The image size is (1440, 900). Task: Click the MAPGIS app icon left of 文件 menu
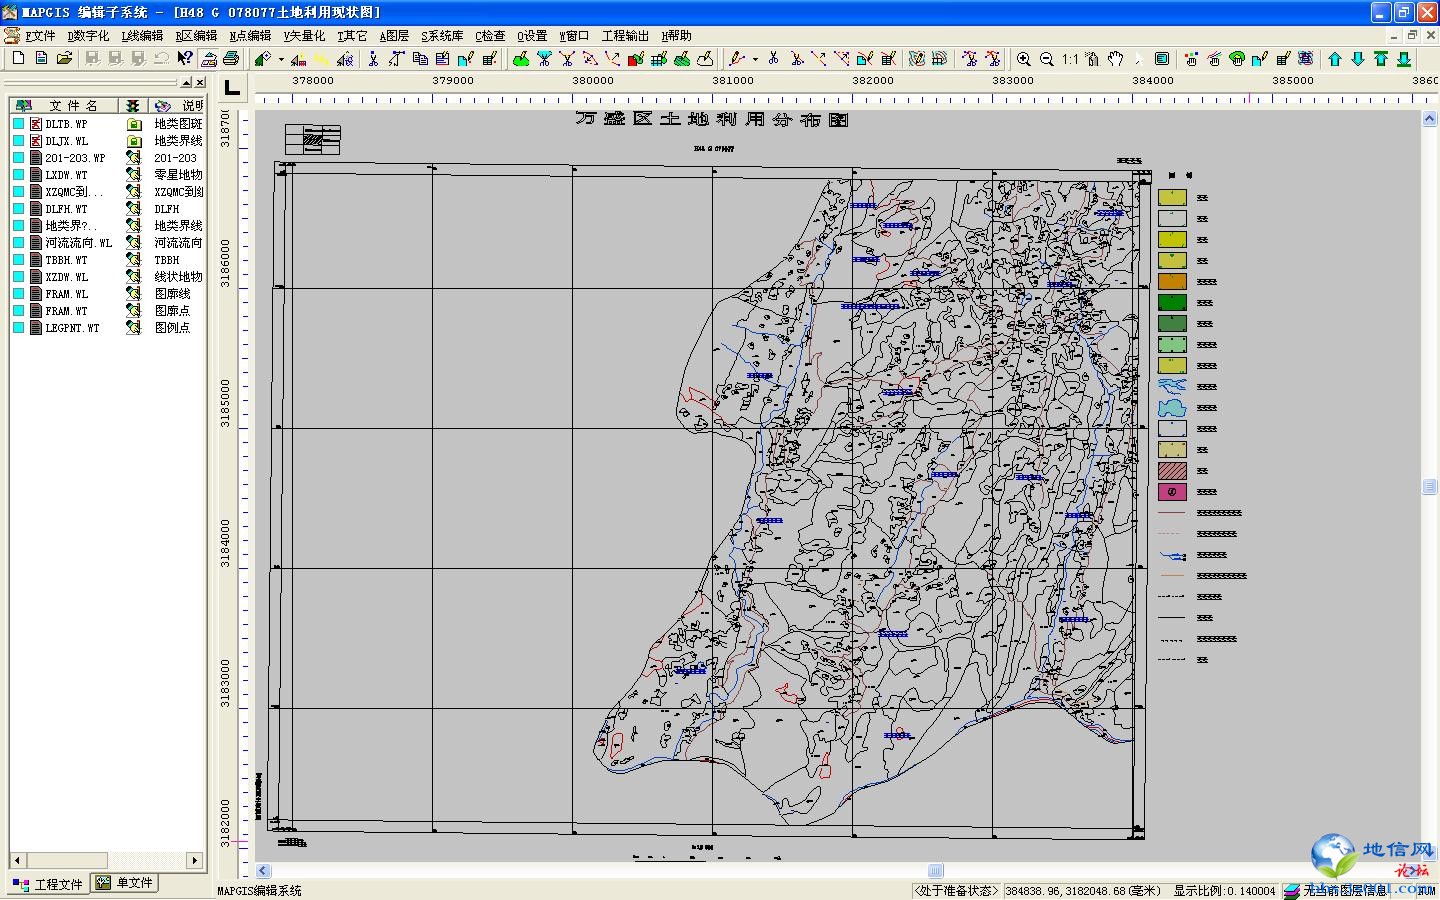pos(11,35)
